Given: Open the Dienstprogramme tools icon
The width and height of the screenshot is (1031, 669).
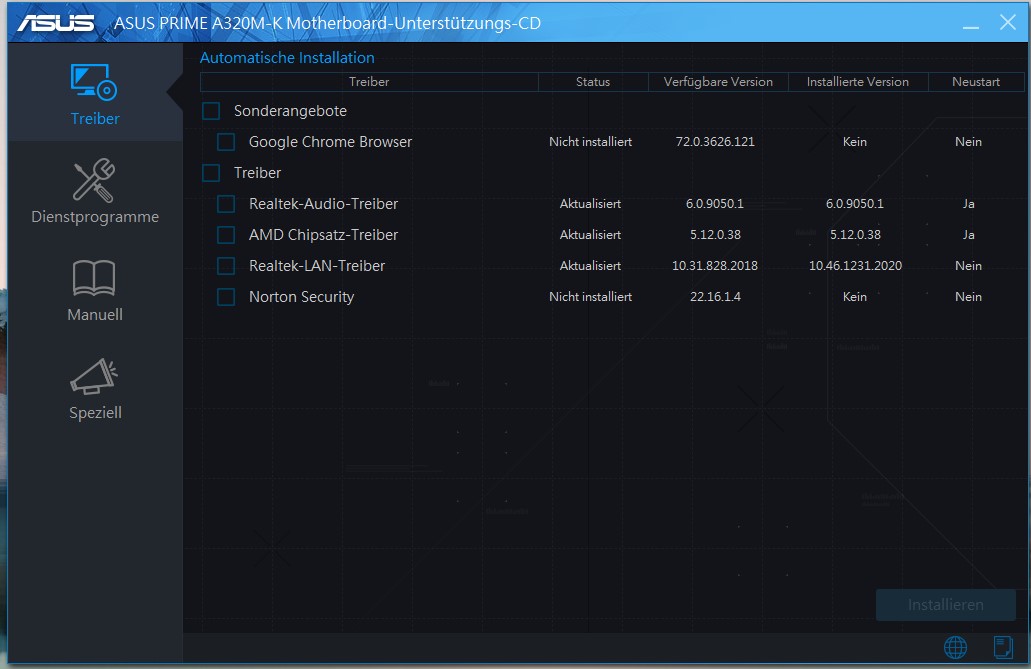Looking at the screenshot, I should tap(93, 180).
